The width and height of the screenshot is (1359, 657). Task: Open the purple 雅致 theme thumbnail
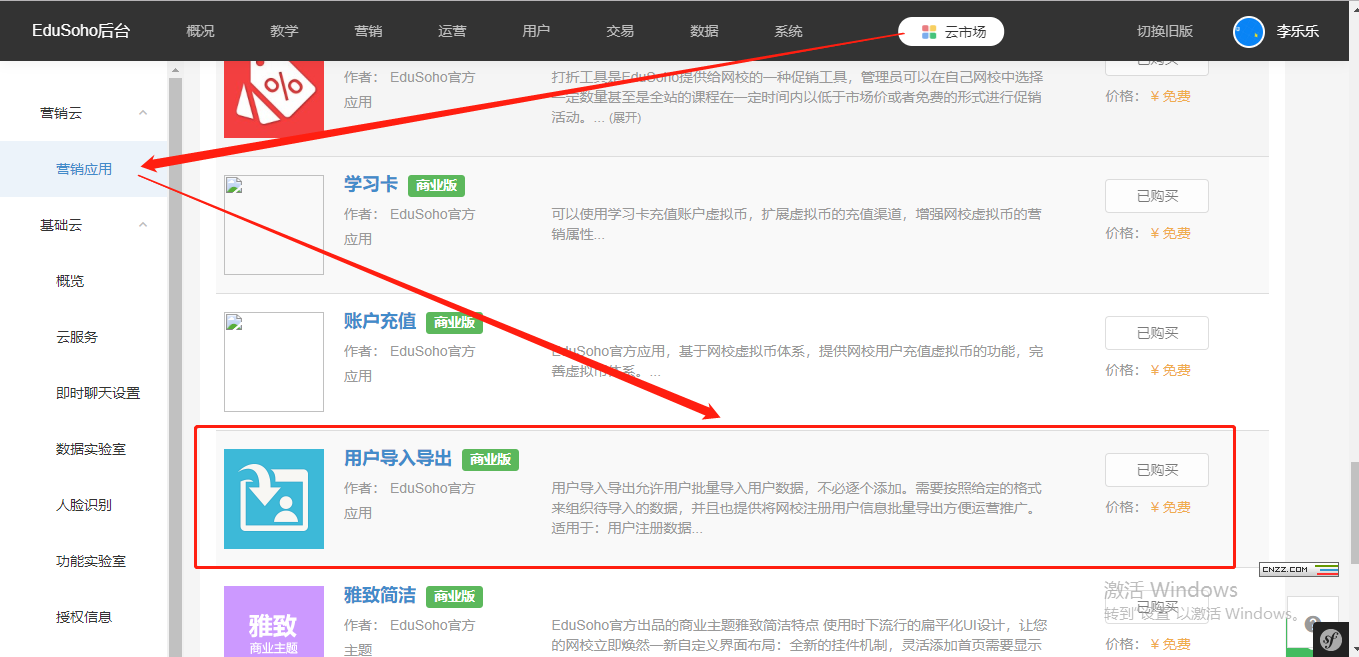click(x=274, y=621)
